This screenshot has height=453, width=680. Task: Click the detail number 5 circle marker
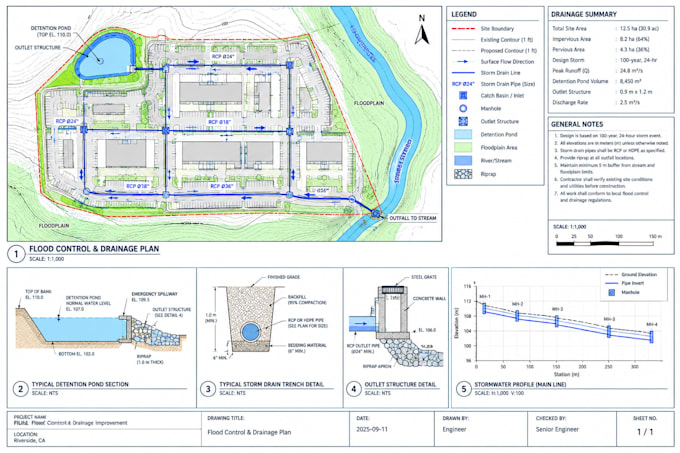(464, 388)
